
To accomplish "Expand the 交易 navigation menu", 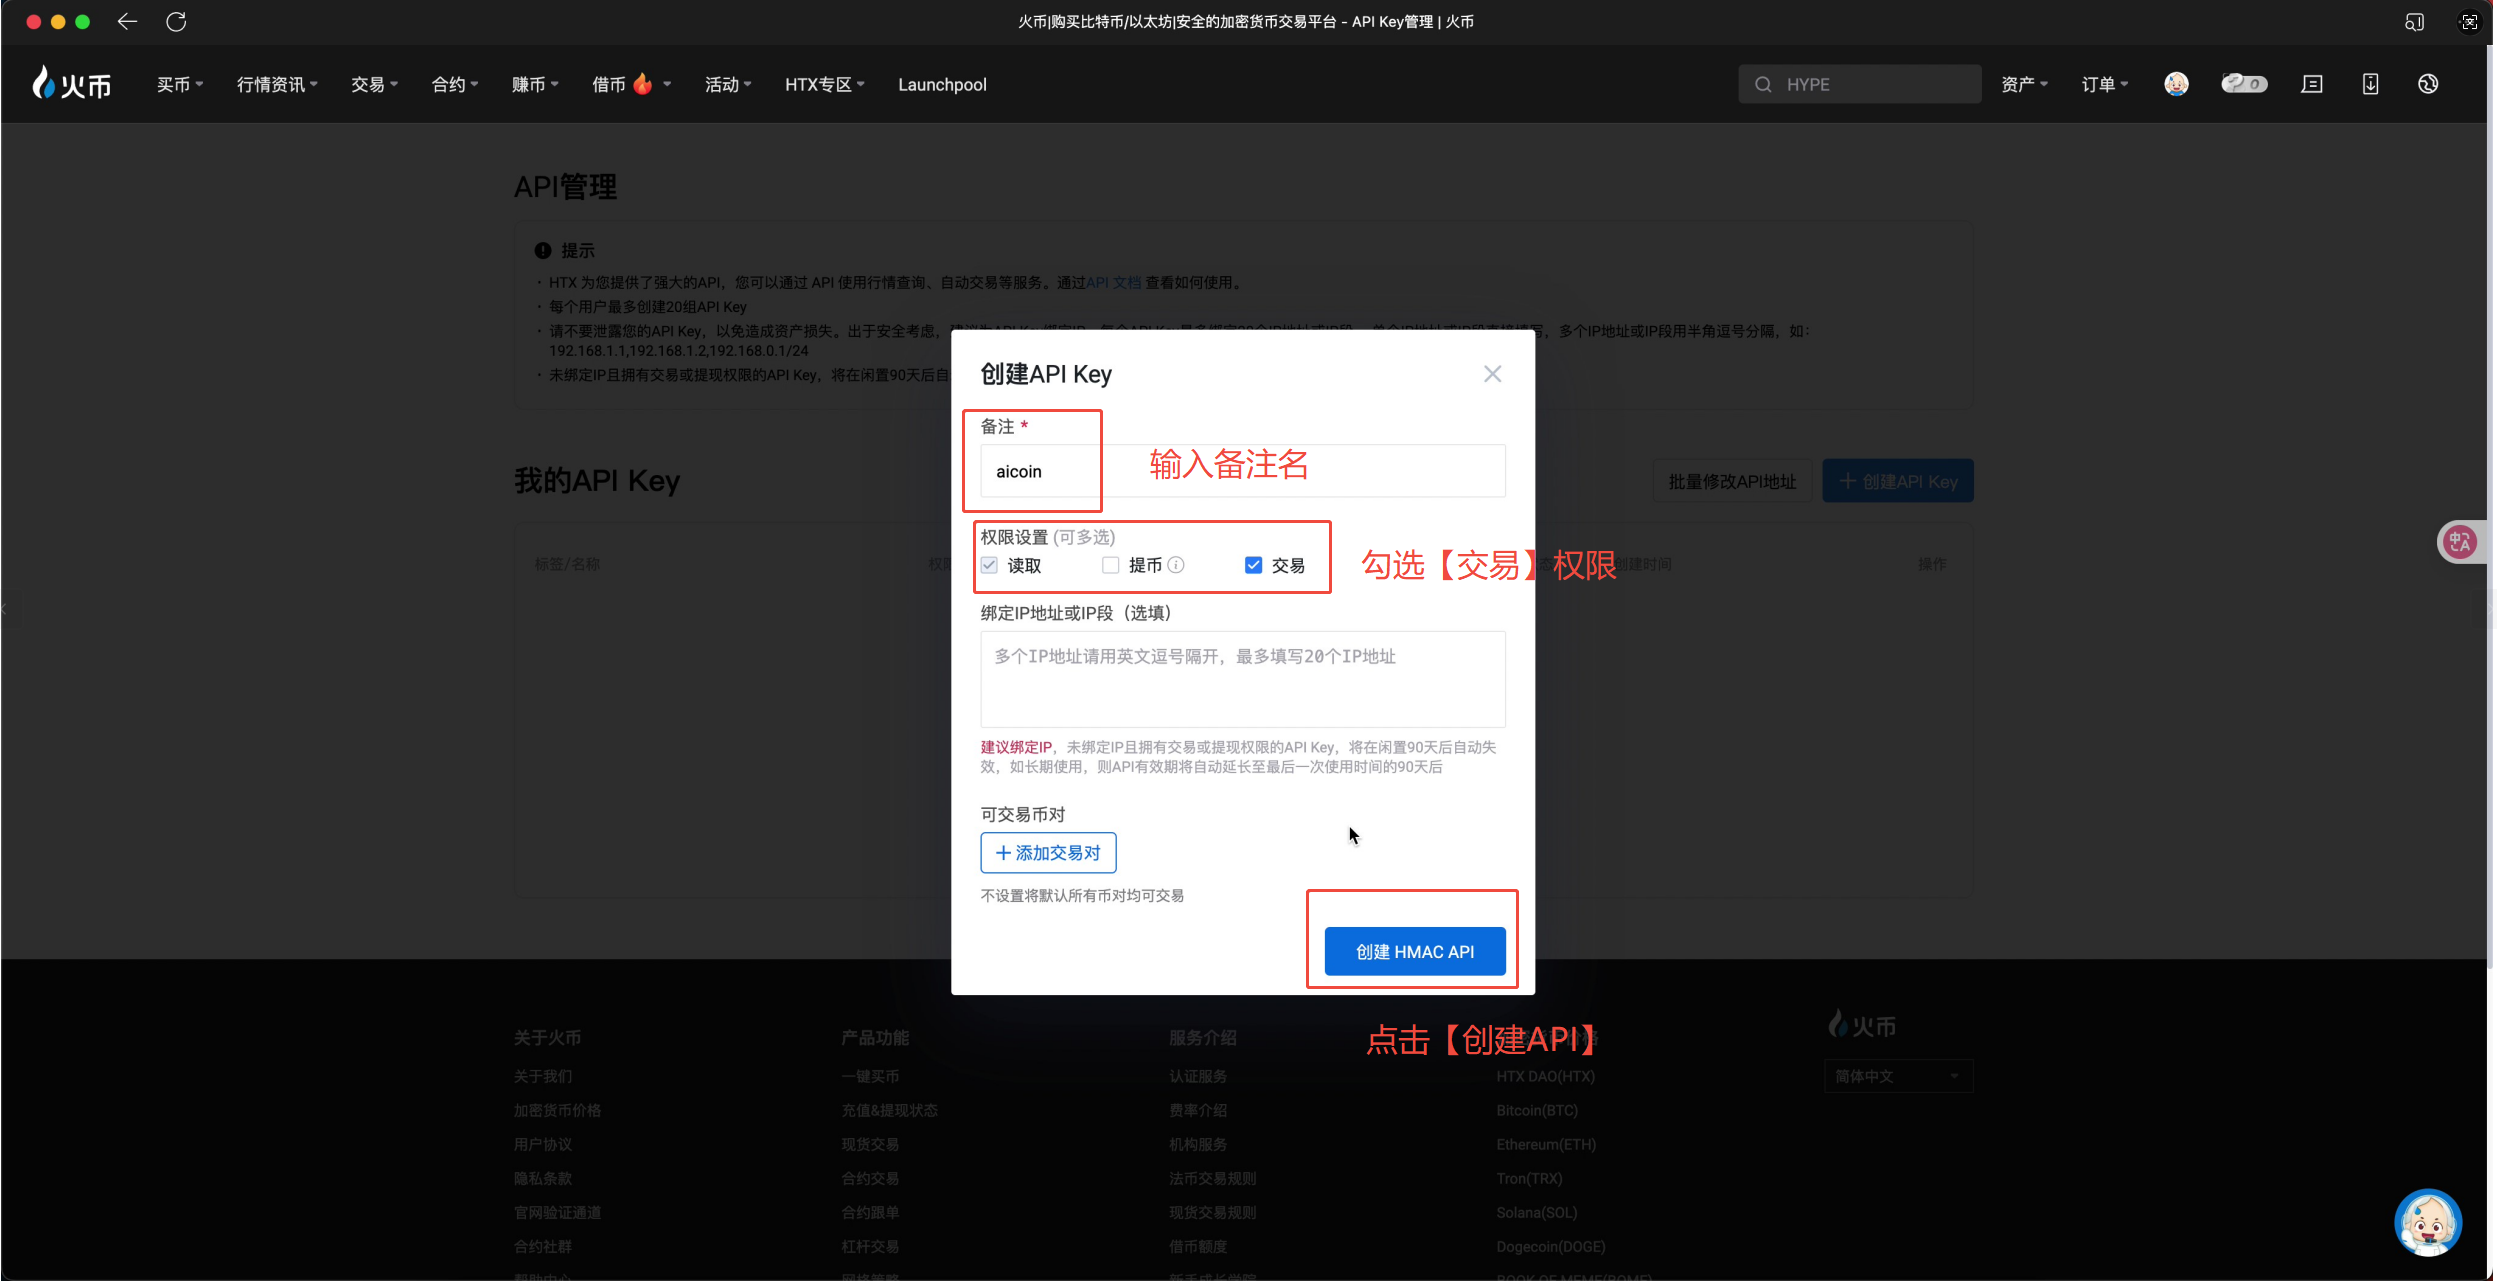I will pos(374,84).
